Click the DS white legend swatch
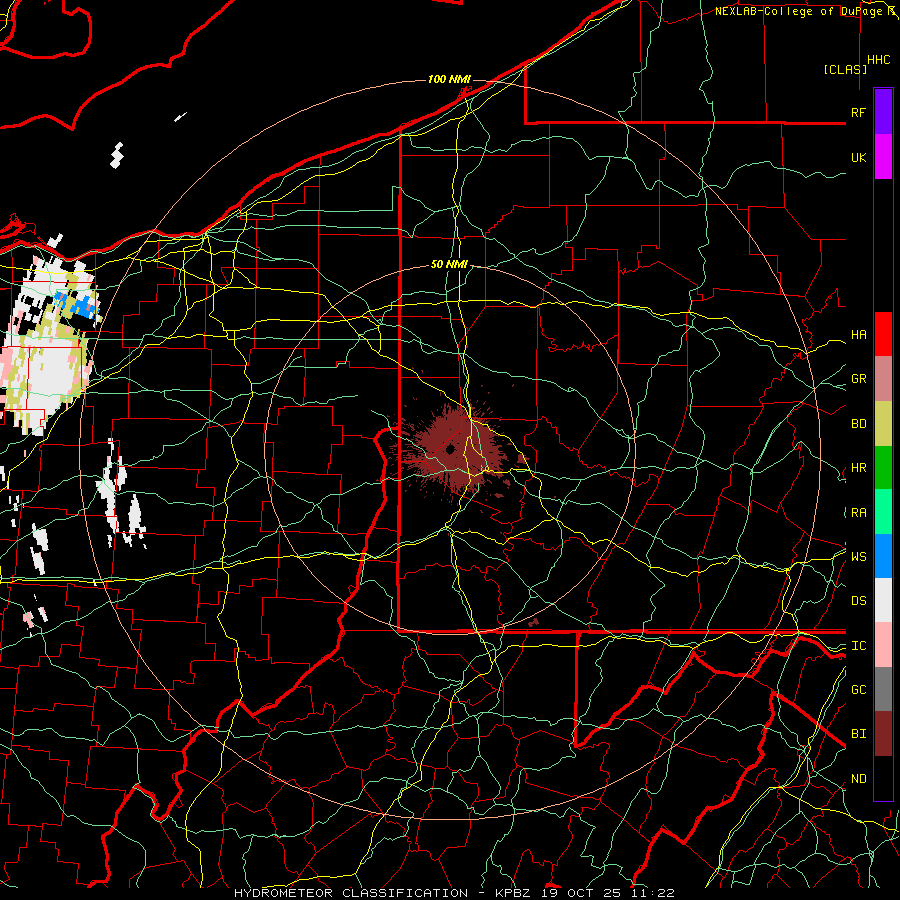900x900 pixels. click(x=883, y=600)
